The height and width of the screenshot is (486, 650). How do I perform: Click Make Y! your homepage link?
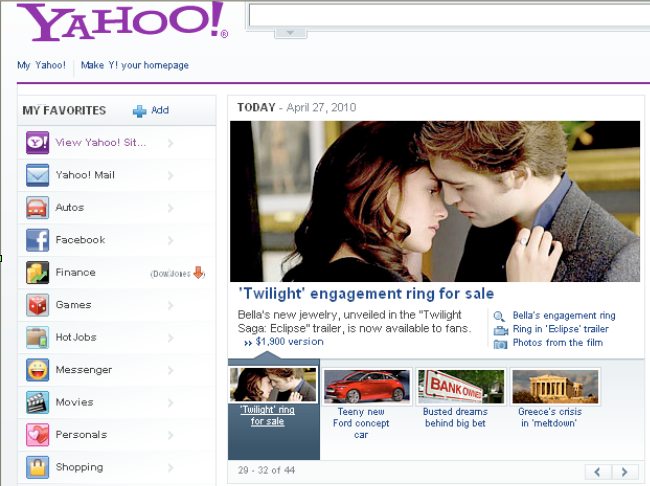click(x=135, y=65)
